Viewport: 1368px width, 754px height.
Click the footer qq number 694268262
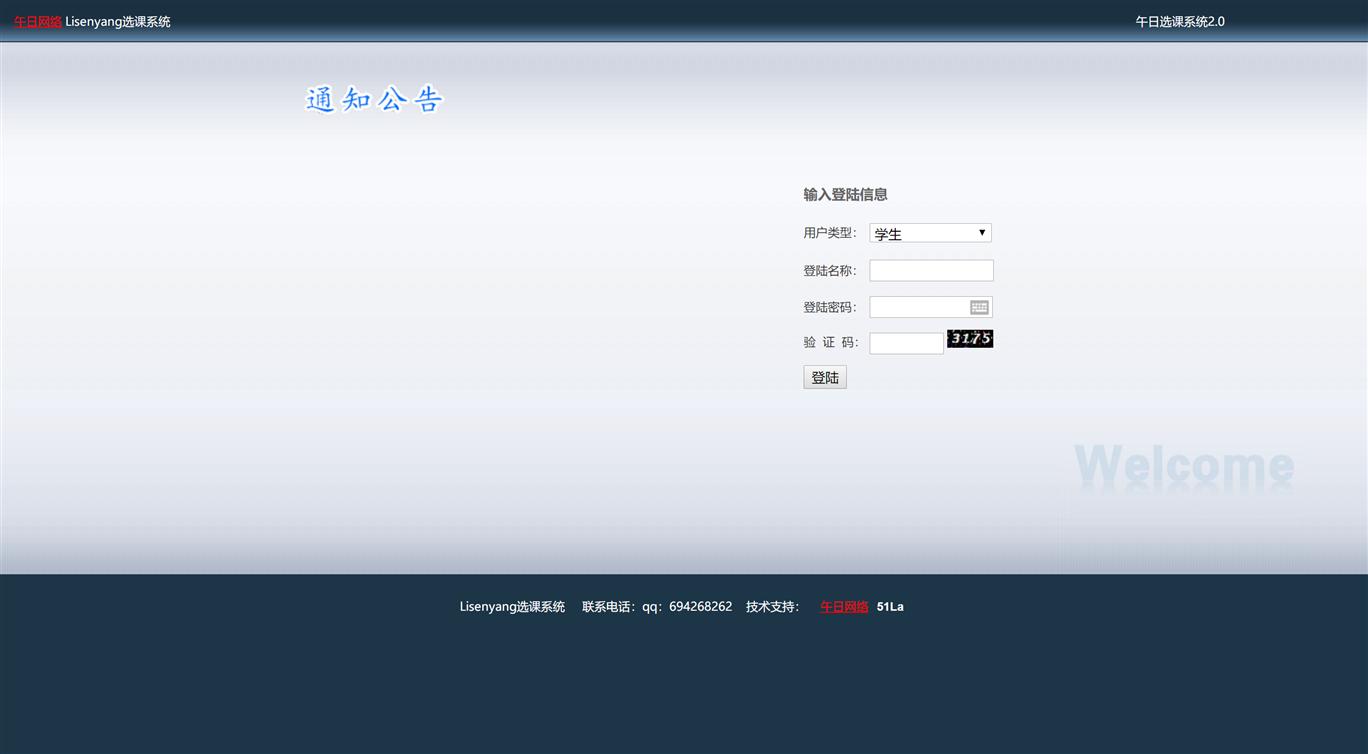click(x=700, y=607)
